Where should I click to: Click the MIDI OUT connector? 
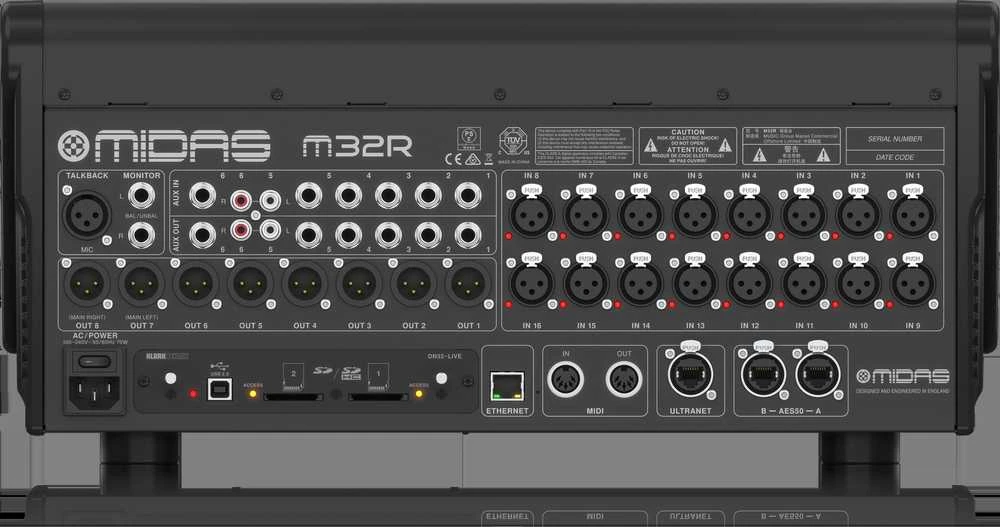click(624, 379)
